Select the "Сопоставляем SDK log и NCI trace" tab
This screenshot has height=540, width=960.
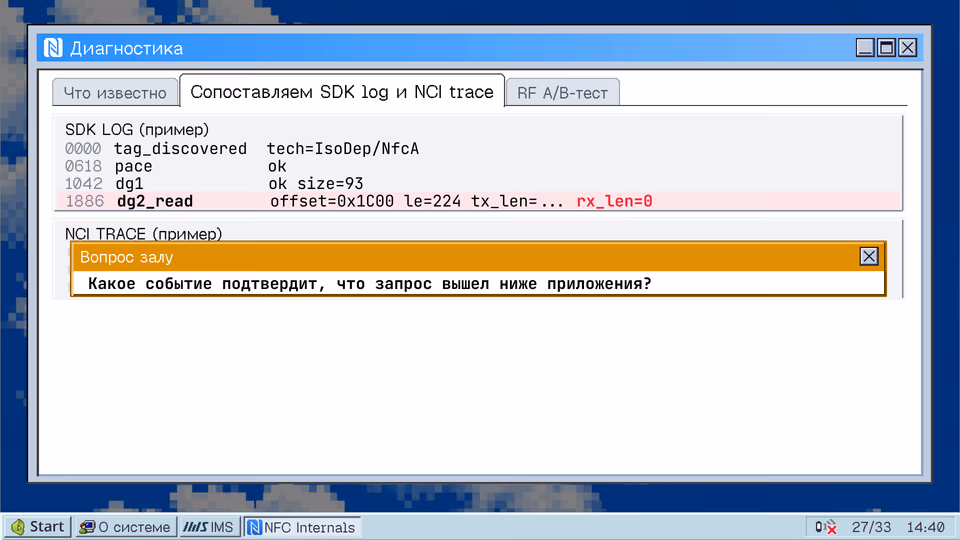pos(342,91)
